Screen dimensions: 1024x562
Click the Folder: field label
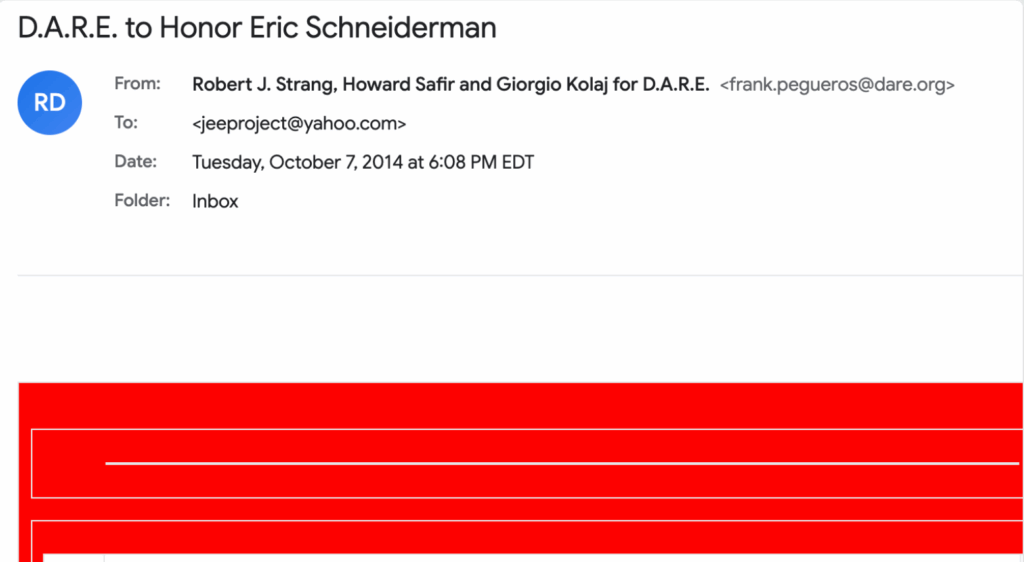(141, 200)
